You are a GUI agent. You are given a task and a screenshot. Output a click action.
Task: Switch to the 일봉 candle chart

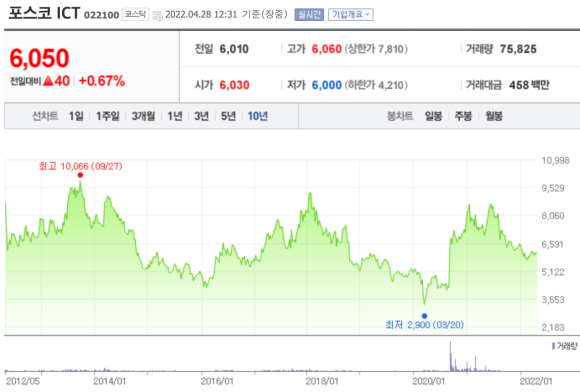click(x=433, y=116)
